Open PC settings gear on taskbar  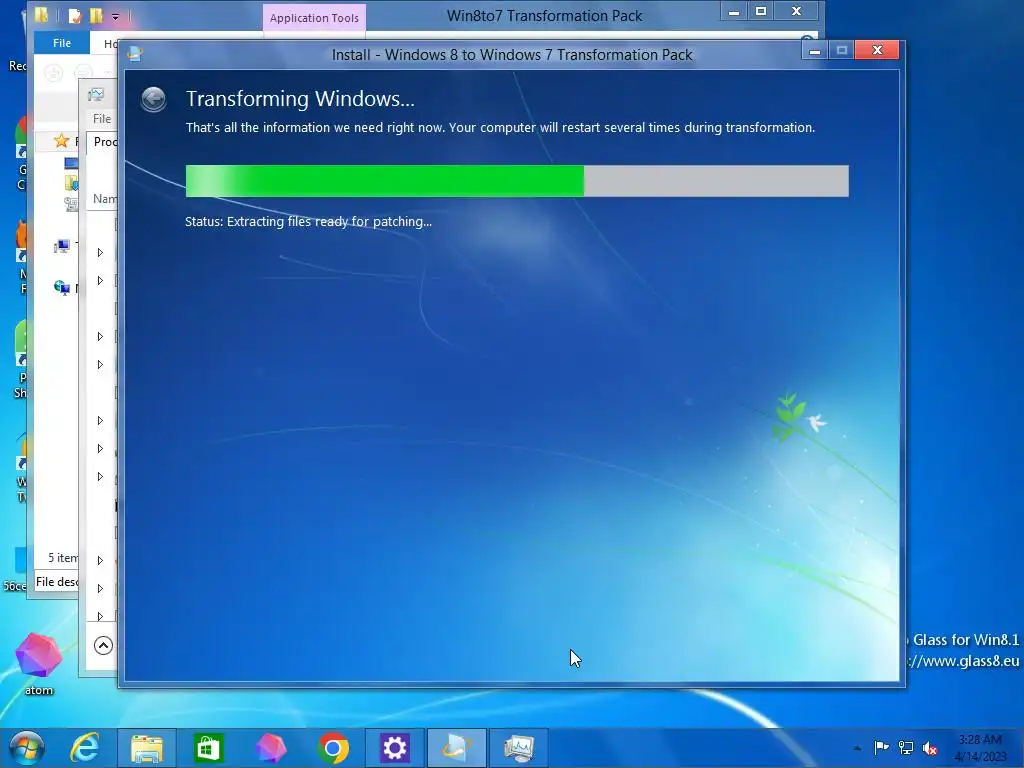point(394,748)
